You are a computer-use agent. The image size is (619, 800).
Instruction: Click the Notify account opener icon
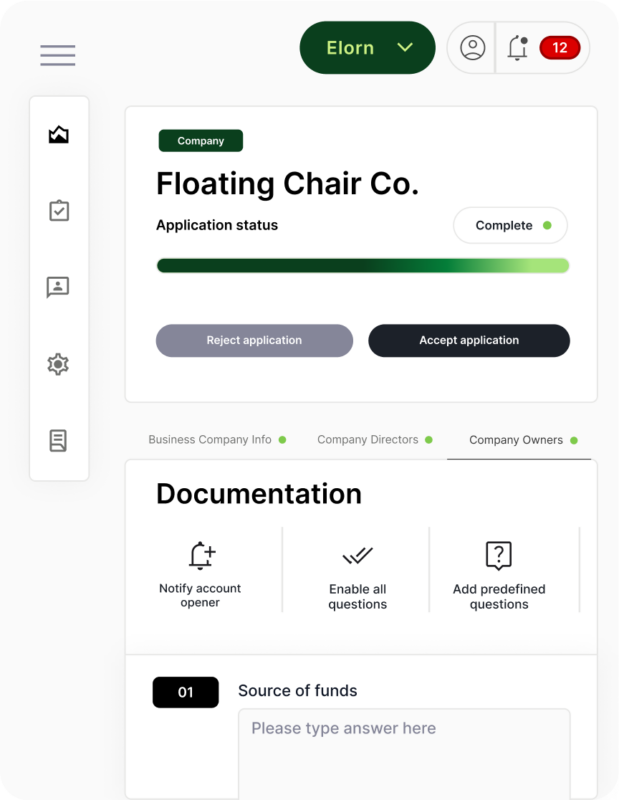click(x=201, y=556)
